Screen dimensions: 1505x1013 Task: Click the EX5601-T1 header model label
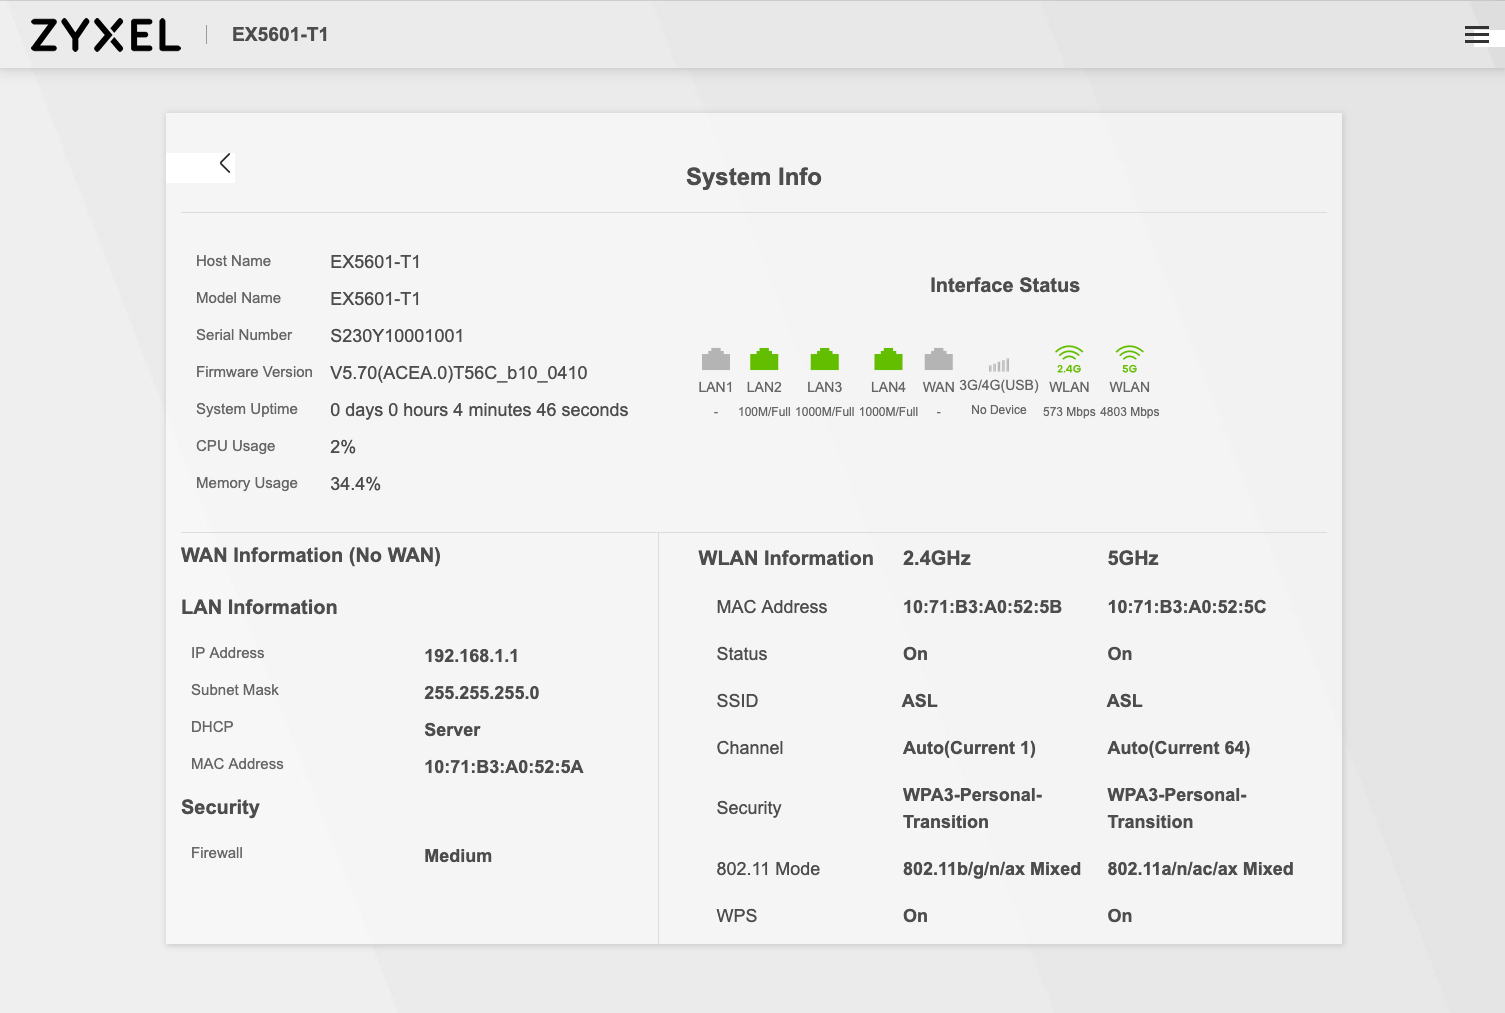point(280,35)
